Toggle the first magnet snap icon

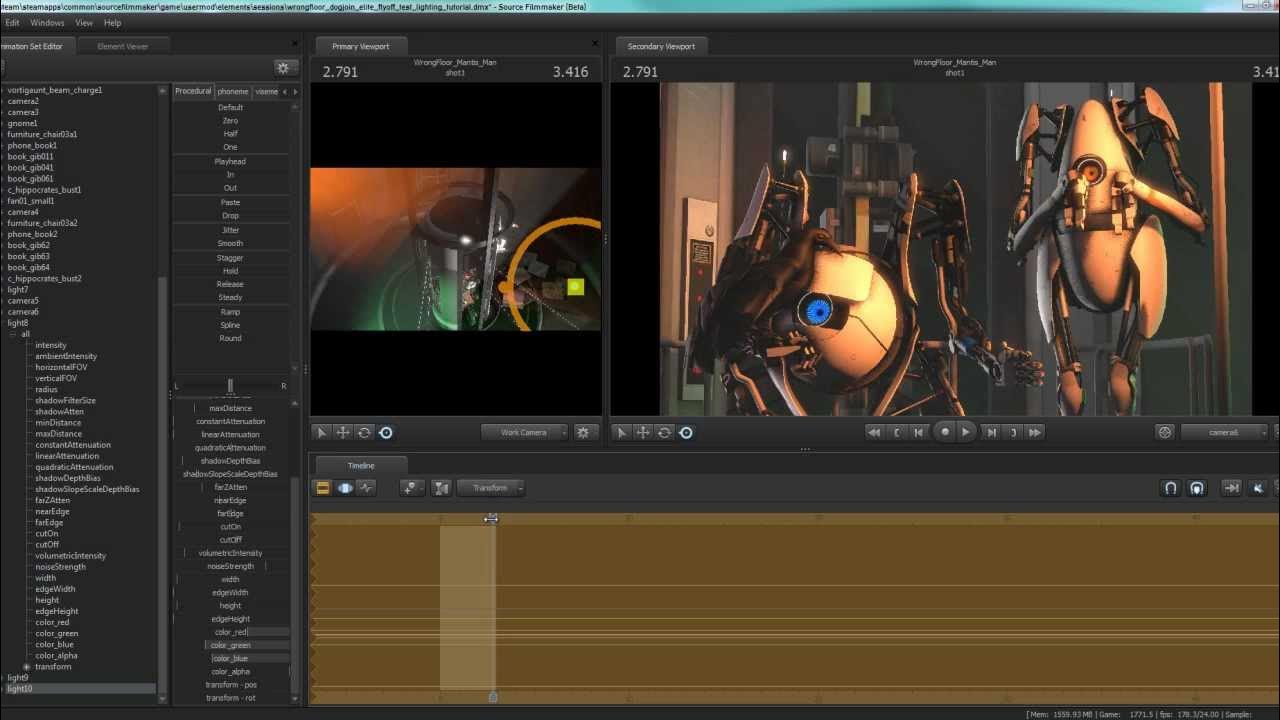1171,488
